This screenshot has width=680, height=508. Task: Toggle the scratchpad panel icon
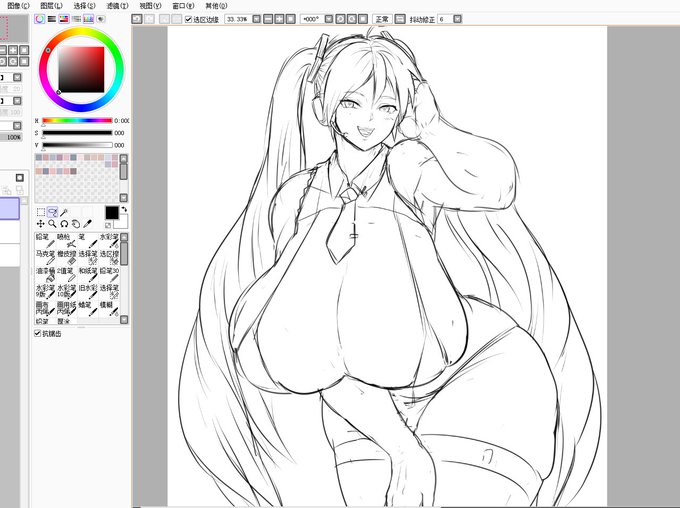(x=101, y=19)
